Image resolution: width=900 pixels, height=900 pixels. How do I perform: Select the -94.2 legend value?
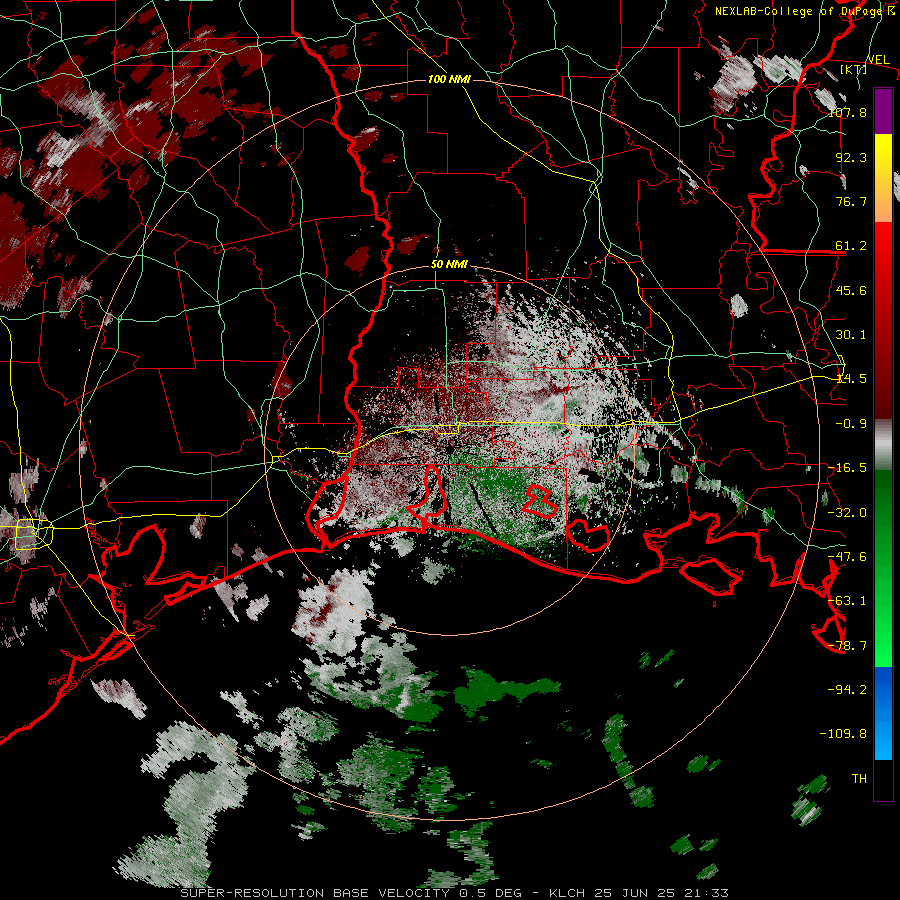point(847,690)
